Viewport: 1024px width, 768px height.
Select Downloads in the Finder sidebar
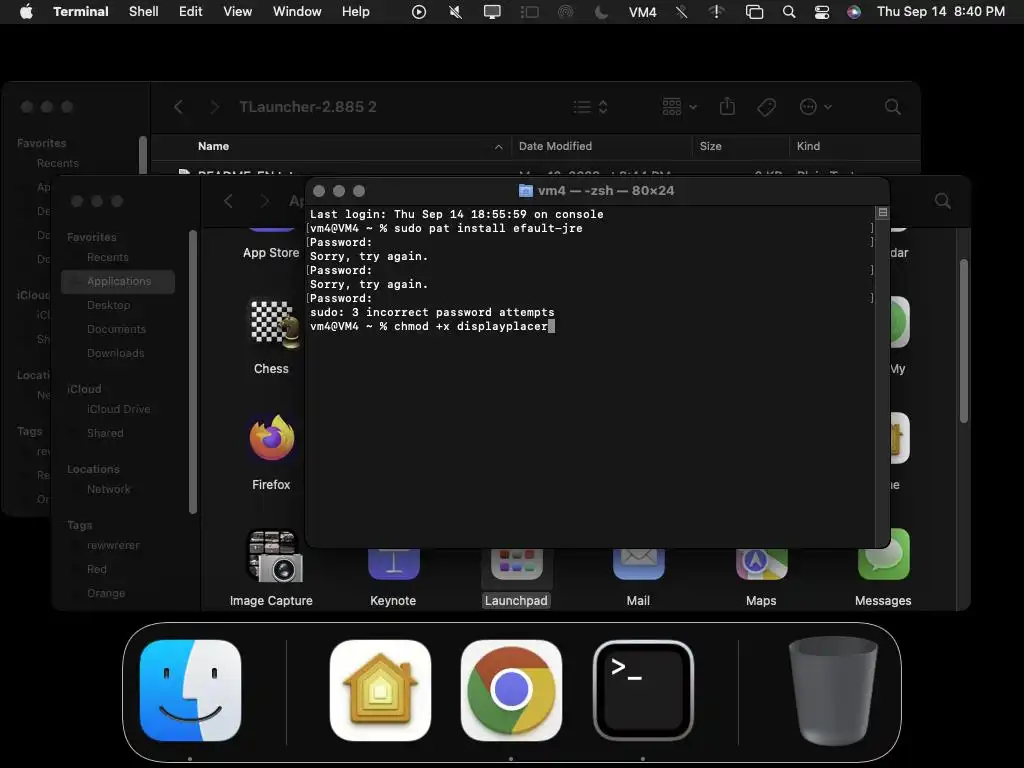116,353
